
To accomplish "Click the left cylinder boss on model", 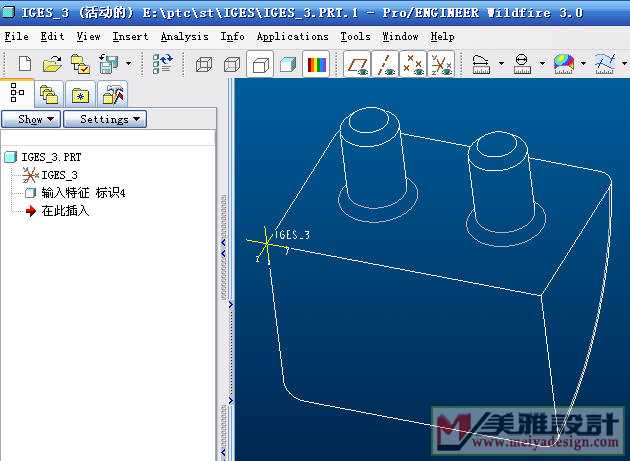I will pyautogui.click(x=372, y=162).
